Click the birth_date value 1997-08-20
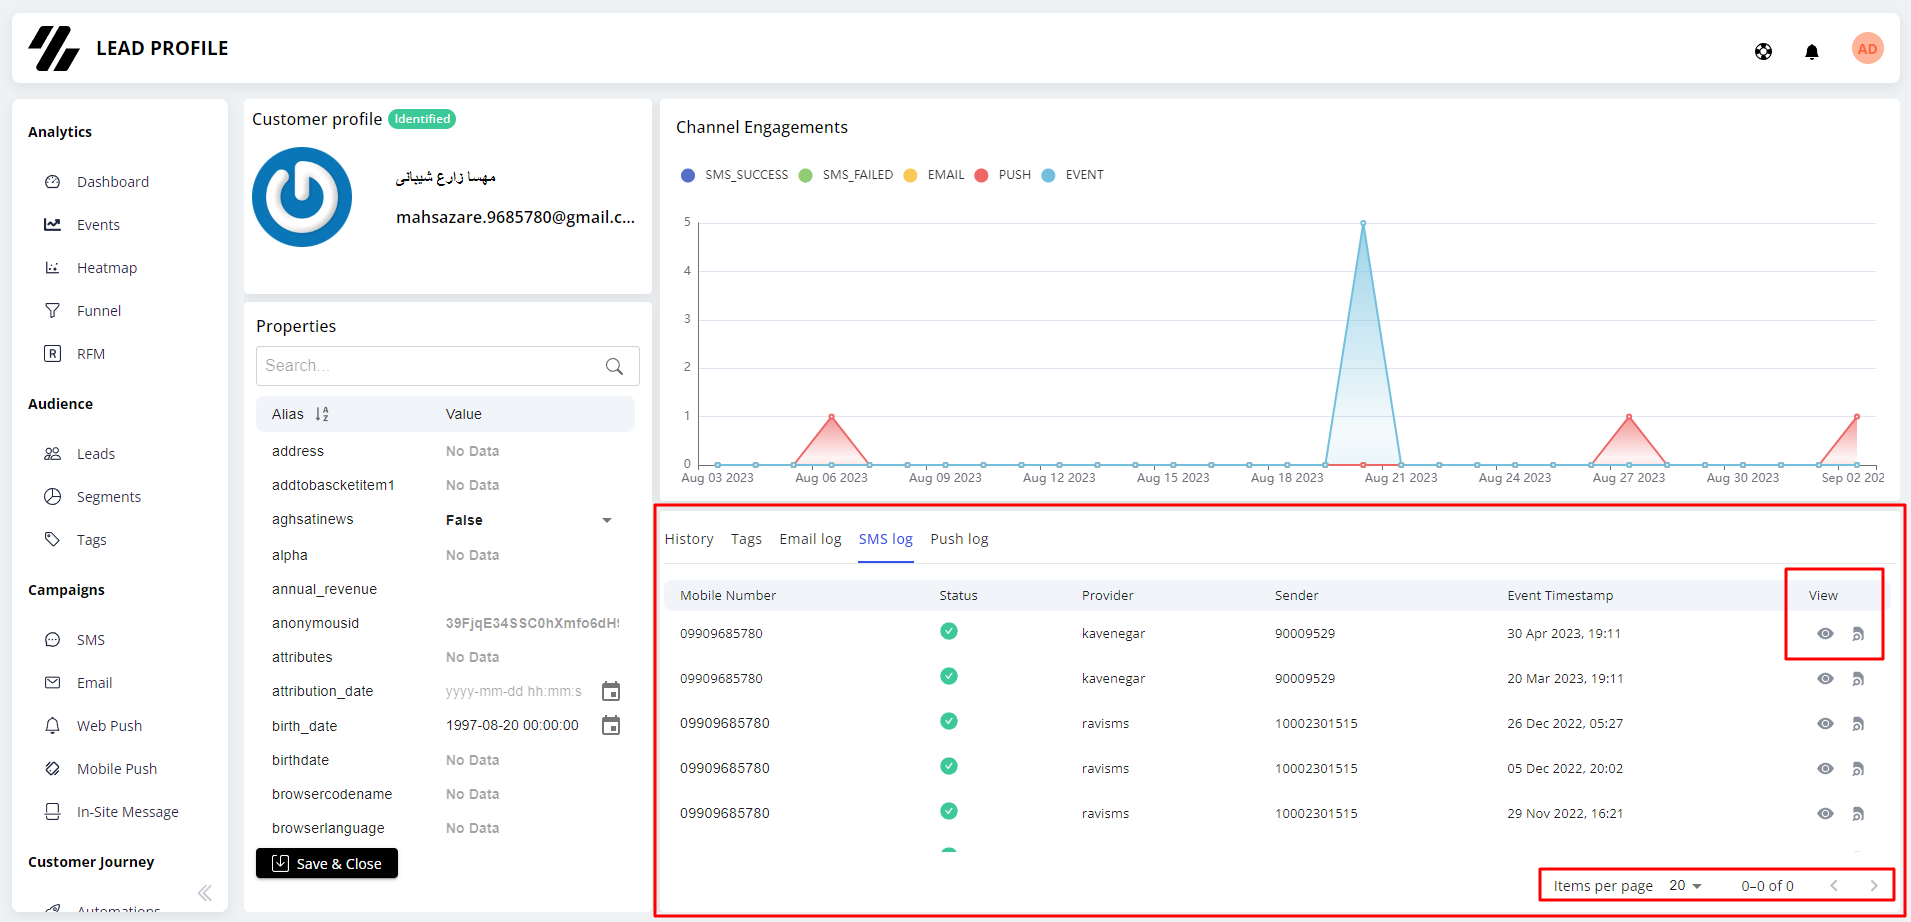The width and height of the screenshot is (1911, 922). [512, 726]
